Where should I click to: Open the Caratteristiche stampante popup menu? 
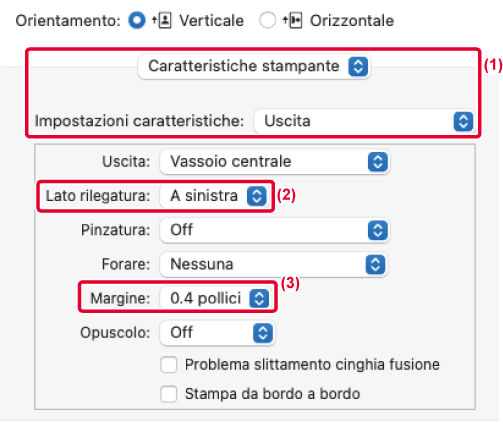pos(254,66)
